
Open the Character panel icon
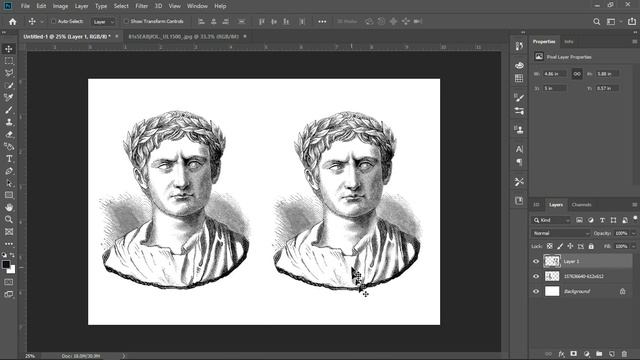click(x=519, y=149)
